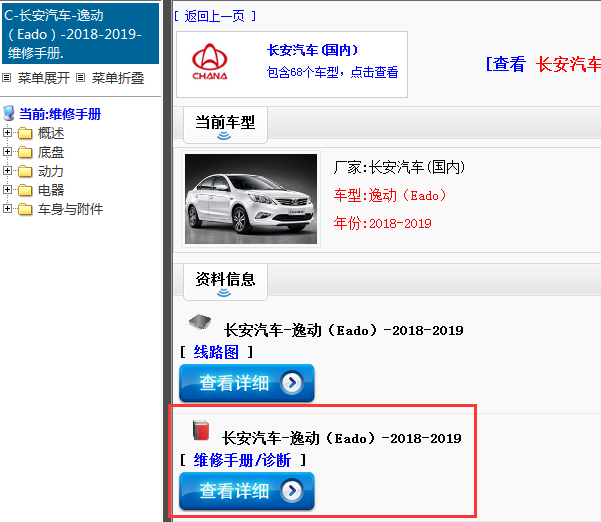This screenshot has width=601, height=522.
Task: Click the sidebar title C-长安汽车-逸动 banner
Action: (x=80, y=33)
